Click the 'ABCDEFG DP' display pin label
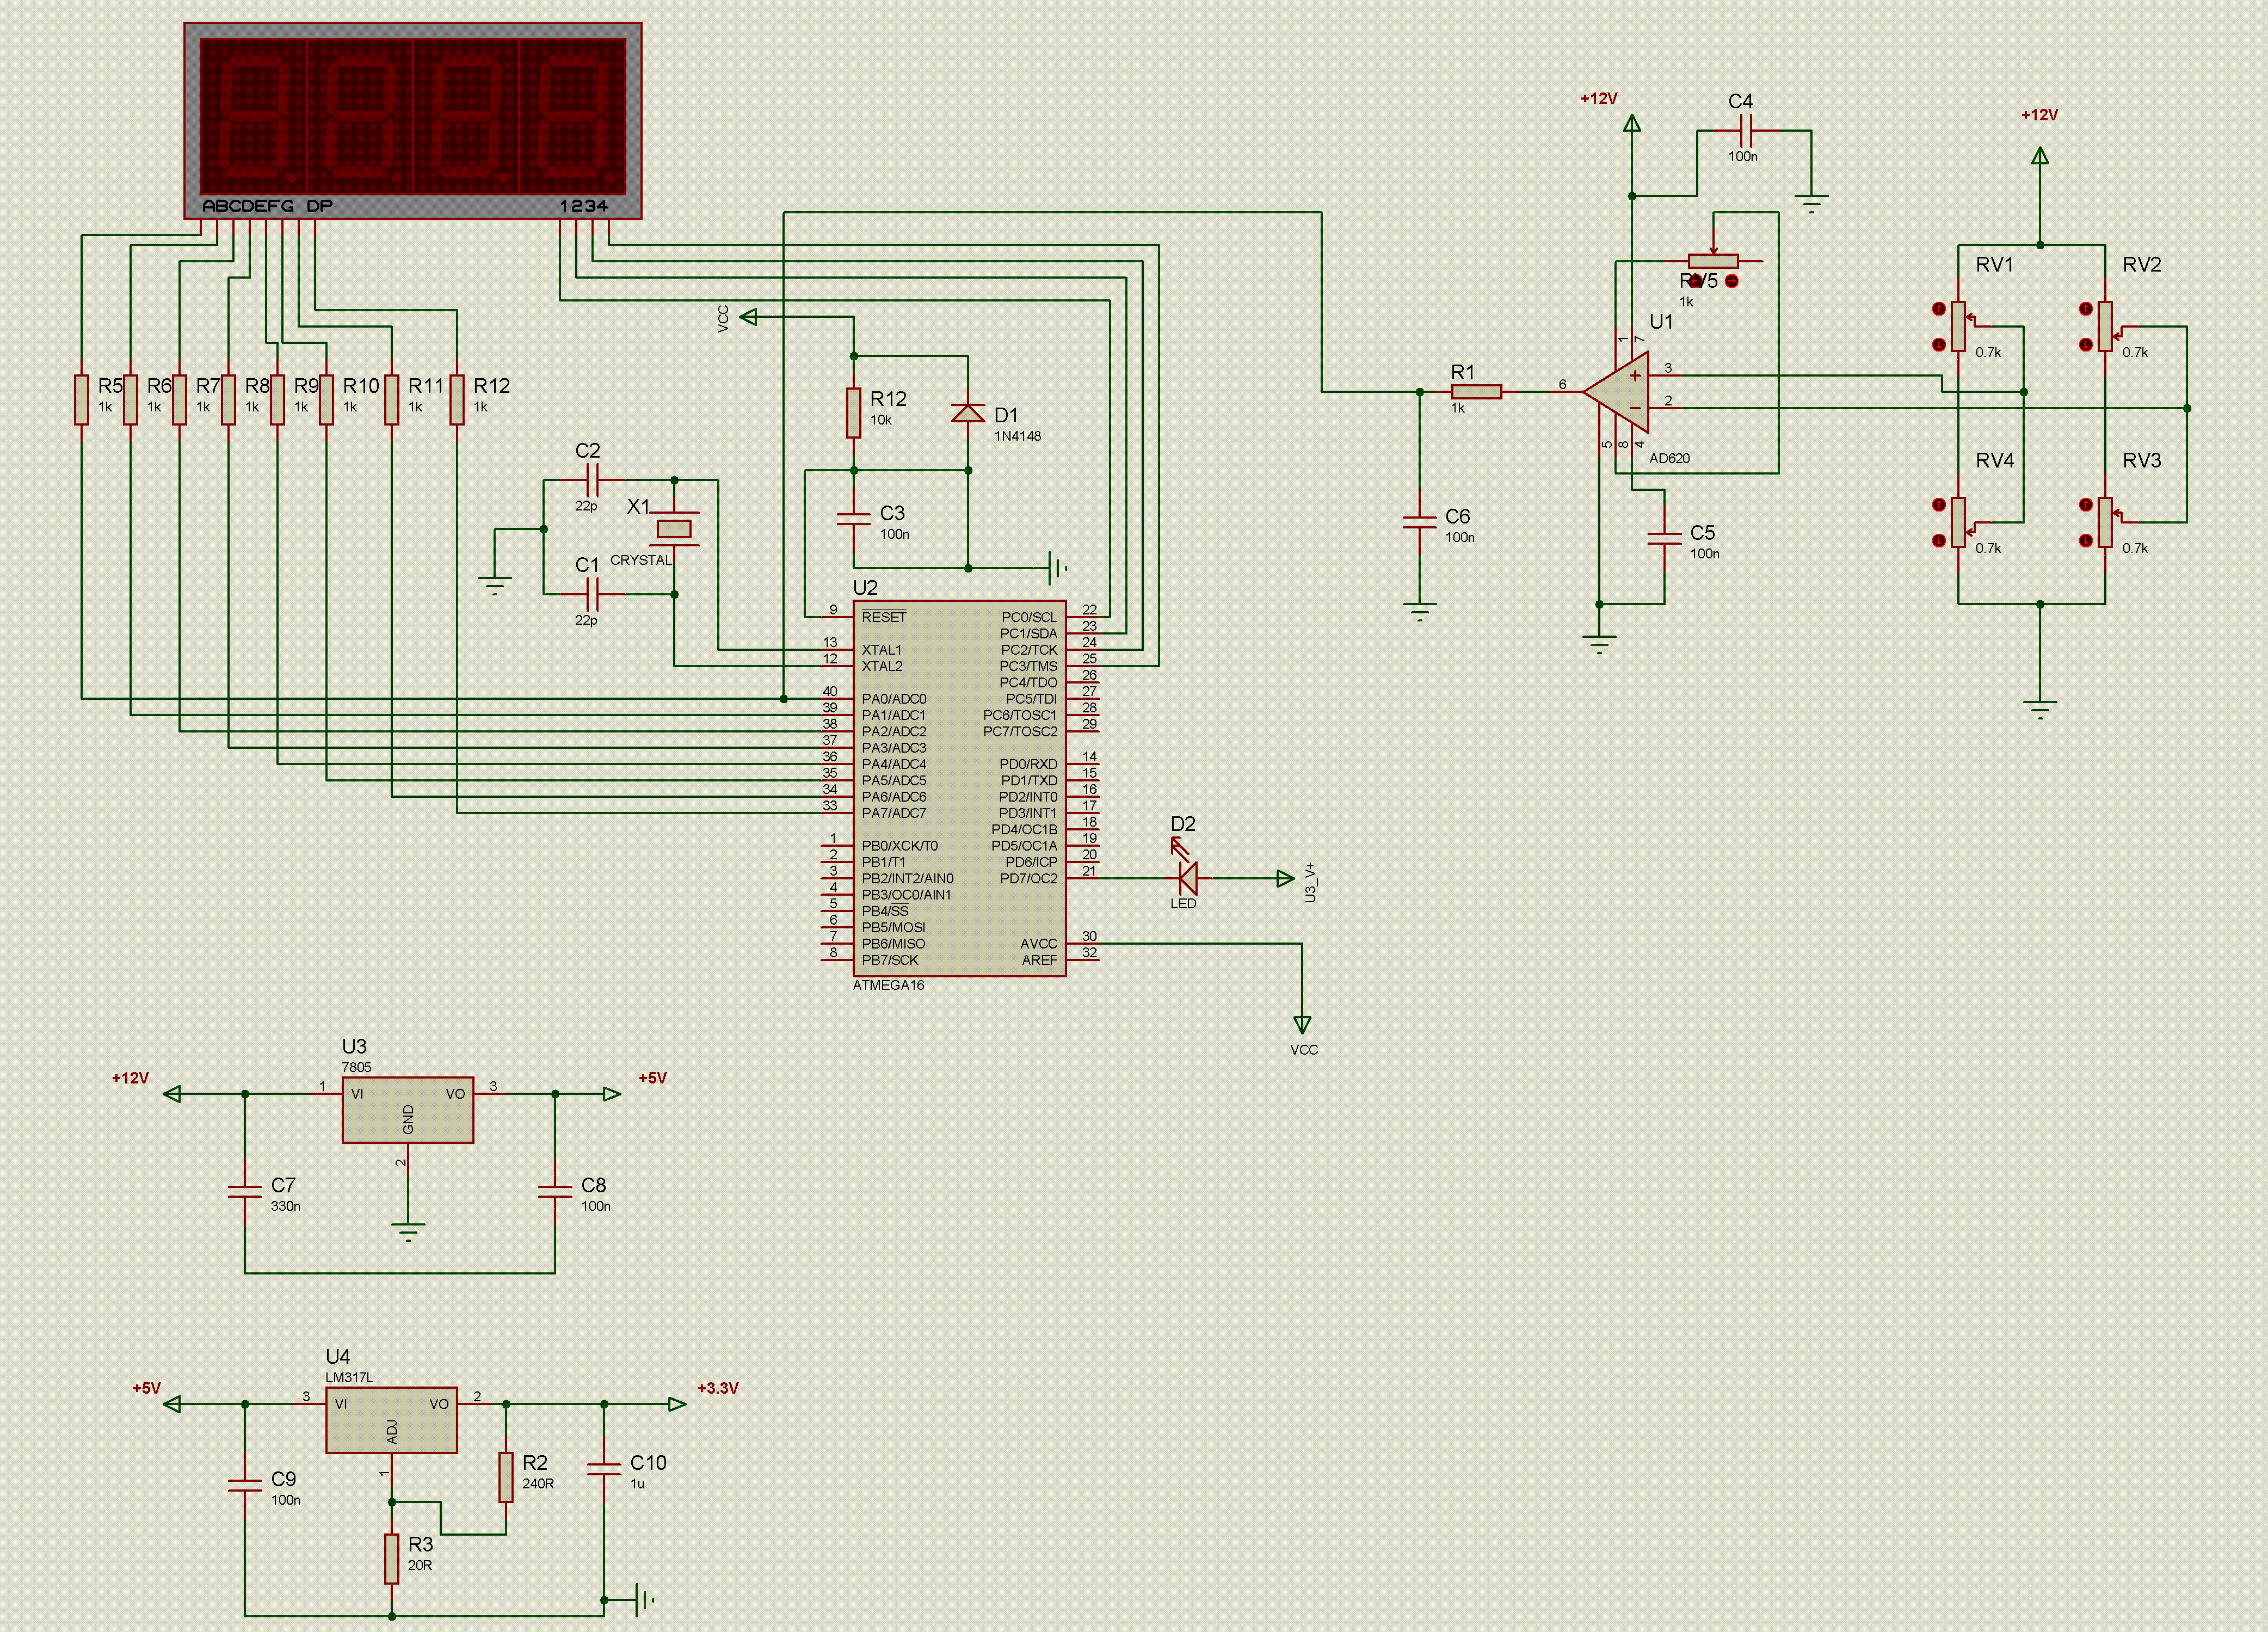 coord(267,206)
